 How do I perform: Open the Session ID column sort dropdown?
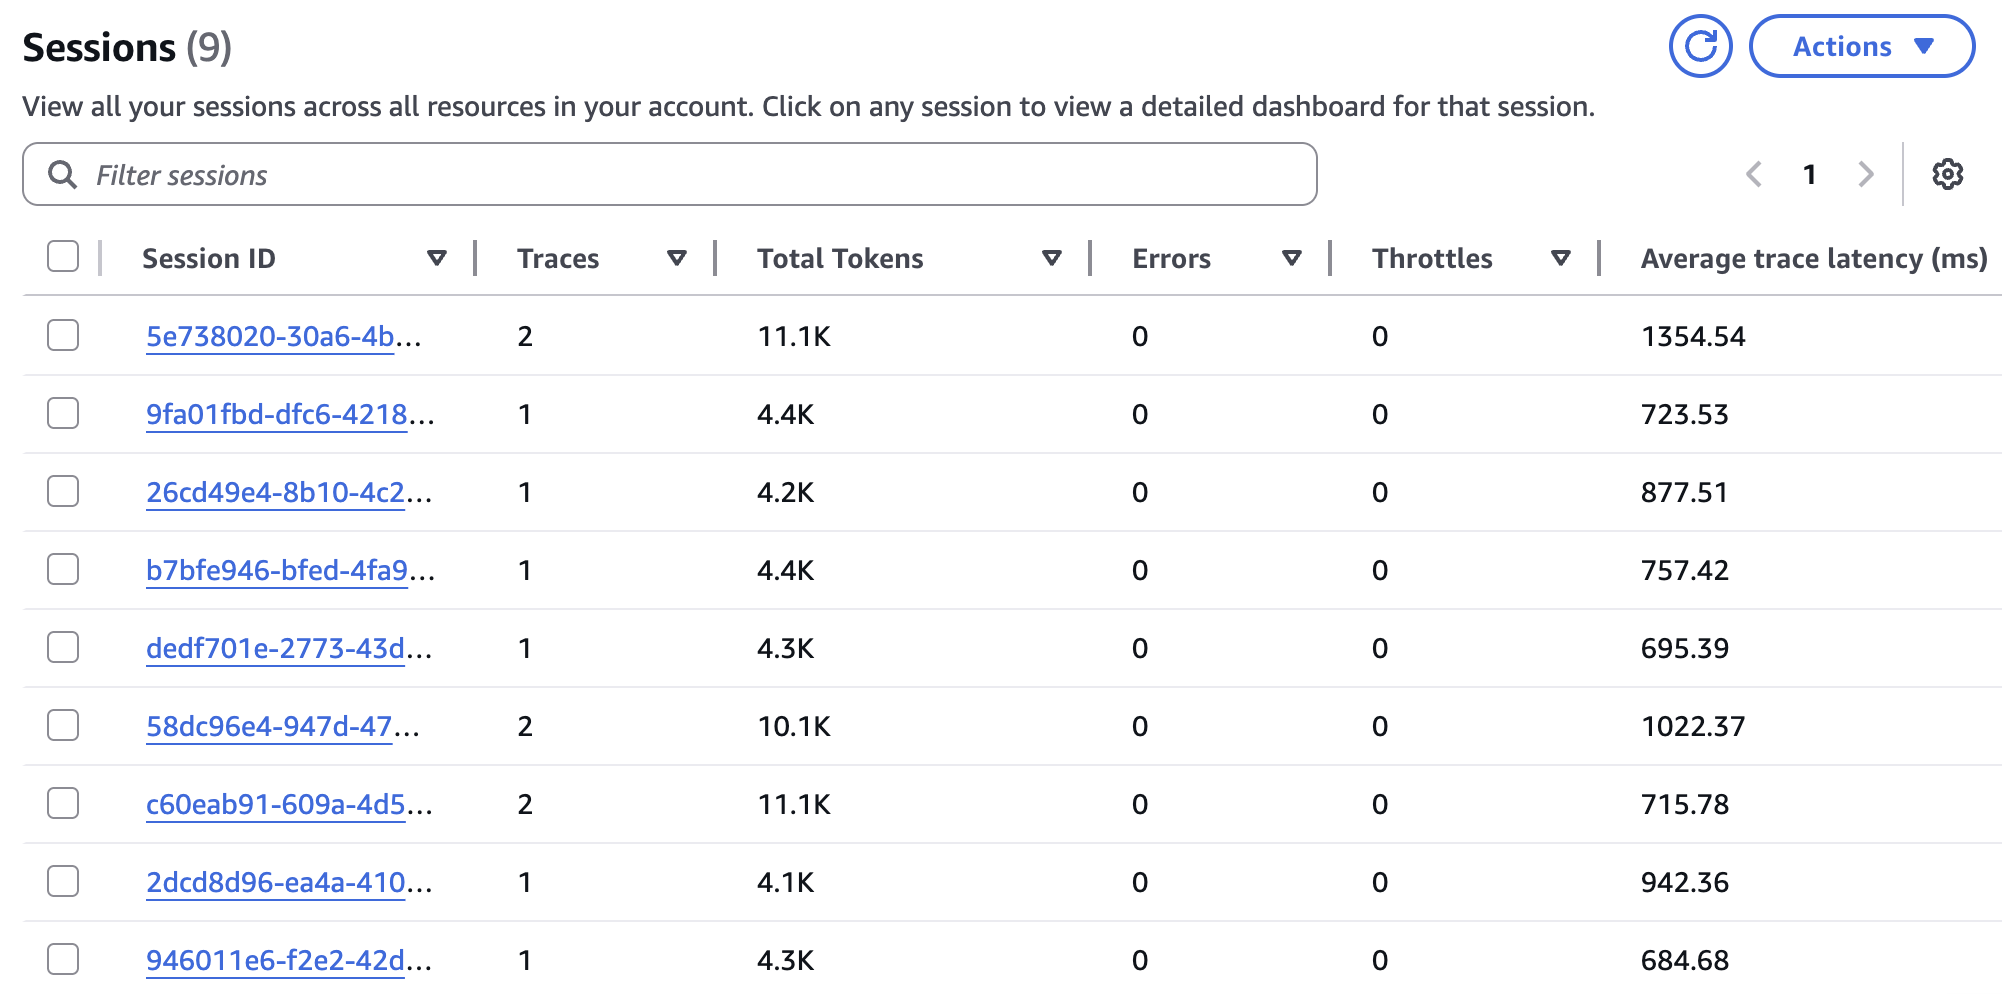click(x=437, y=258)
